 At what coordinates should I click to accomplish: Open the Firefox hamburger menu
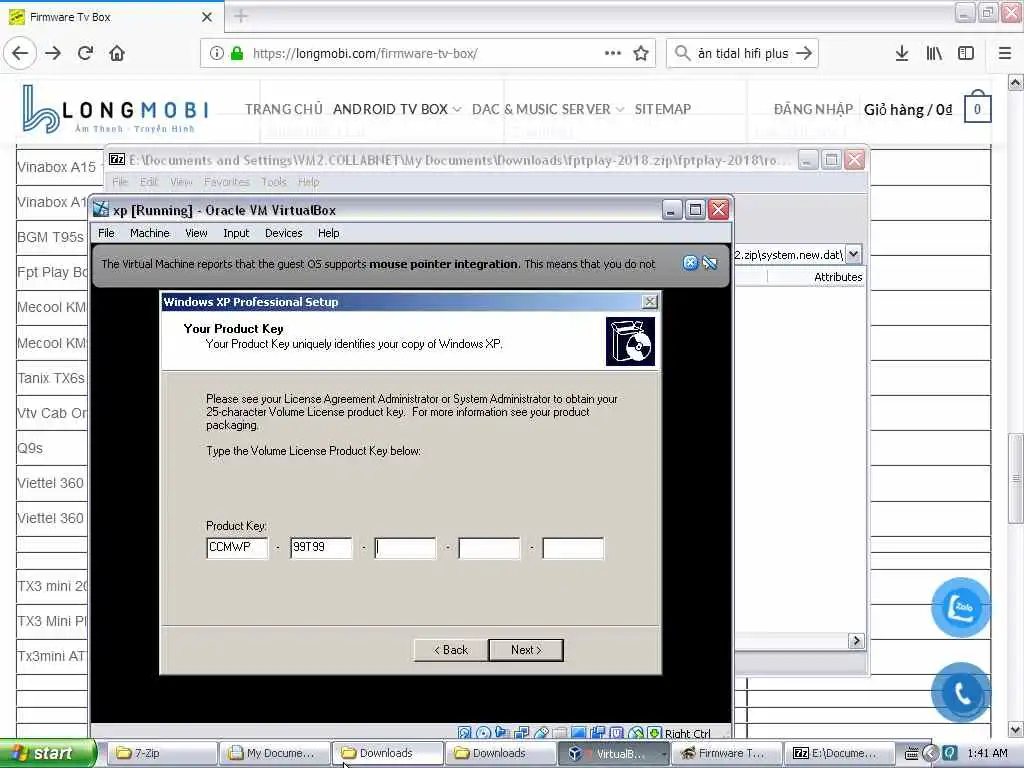click(1005, 53)
